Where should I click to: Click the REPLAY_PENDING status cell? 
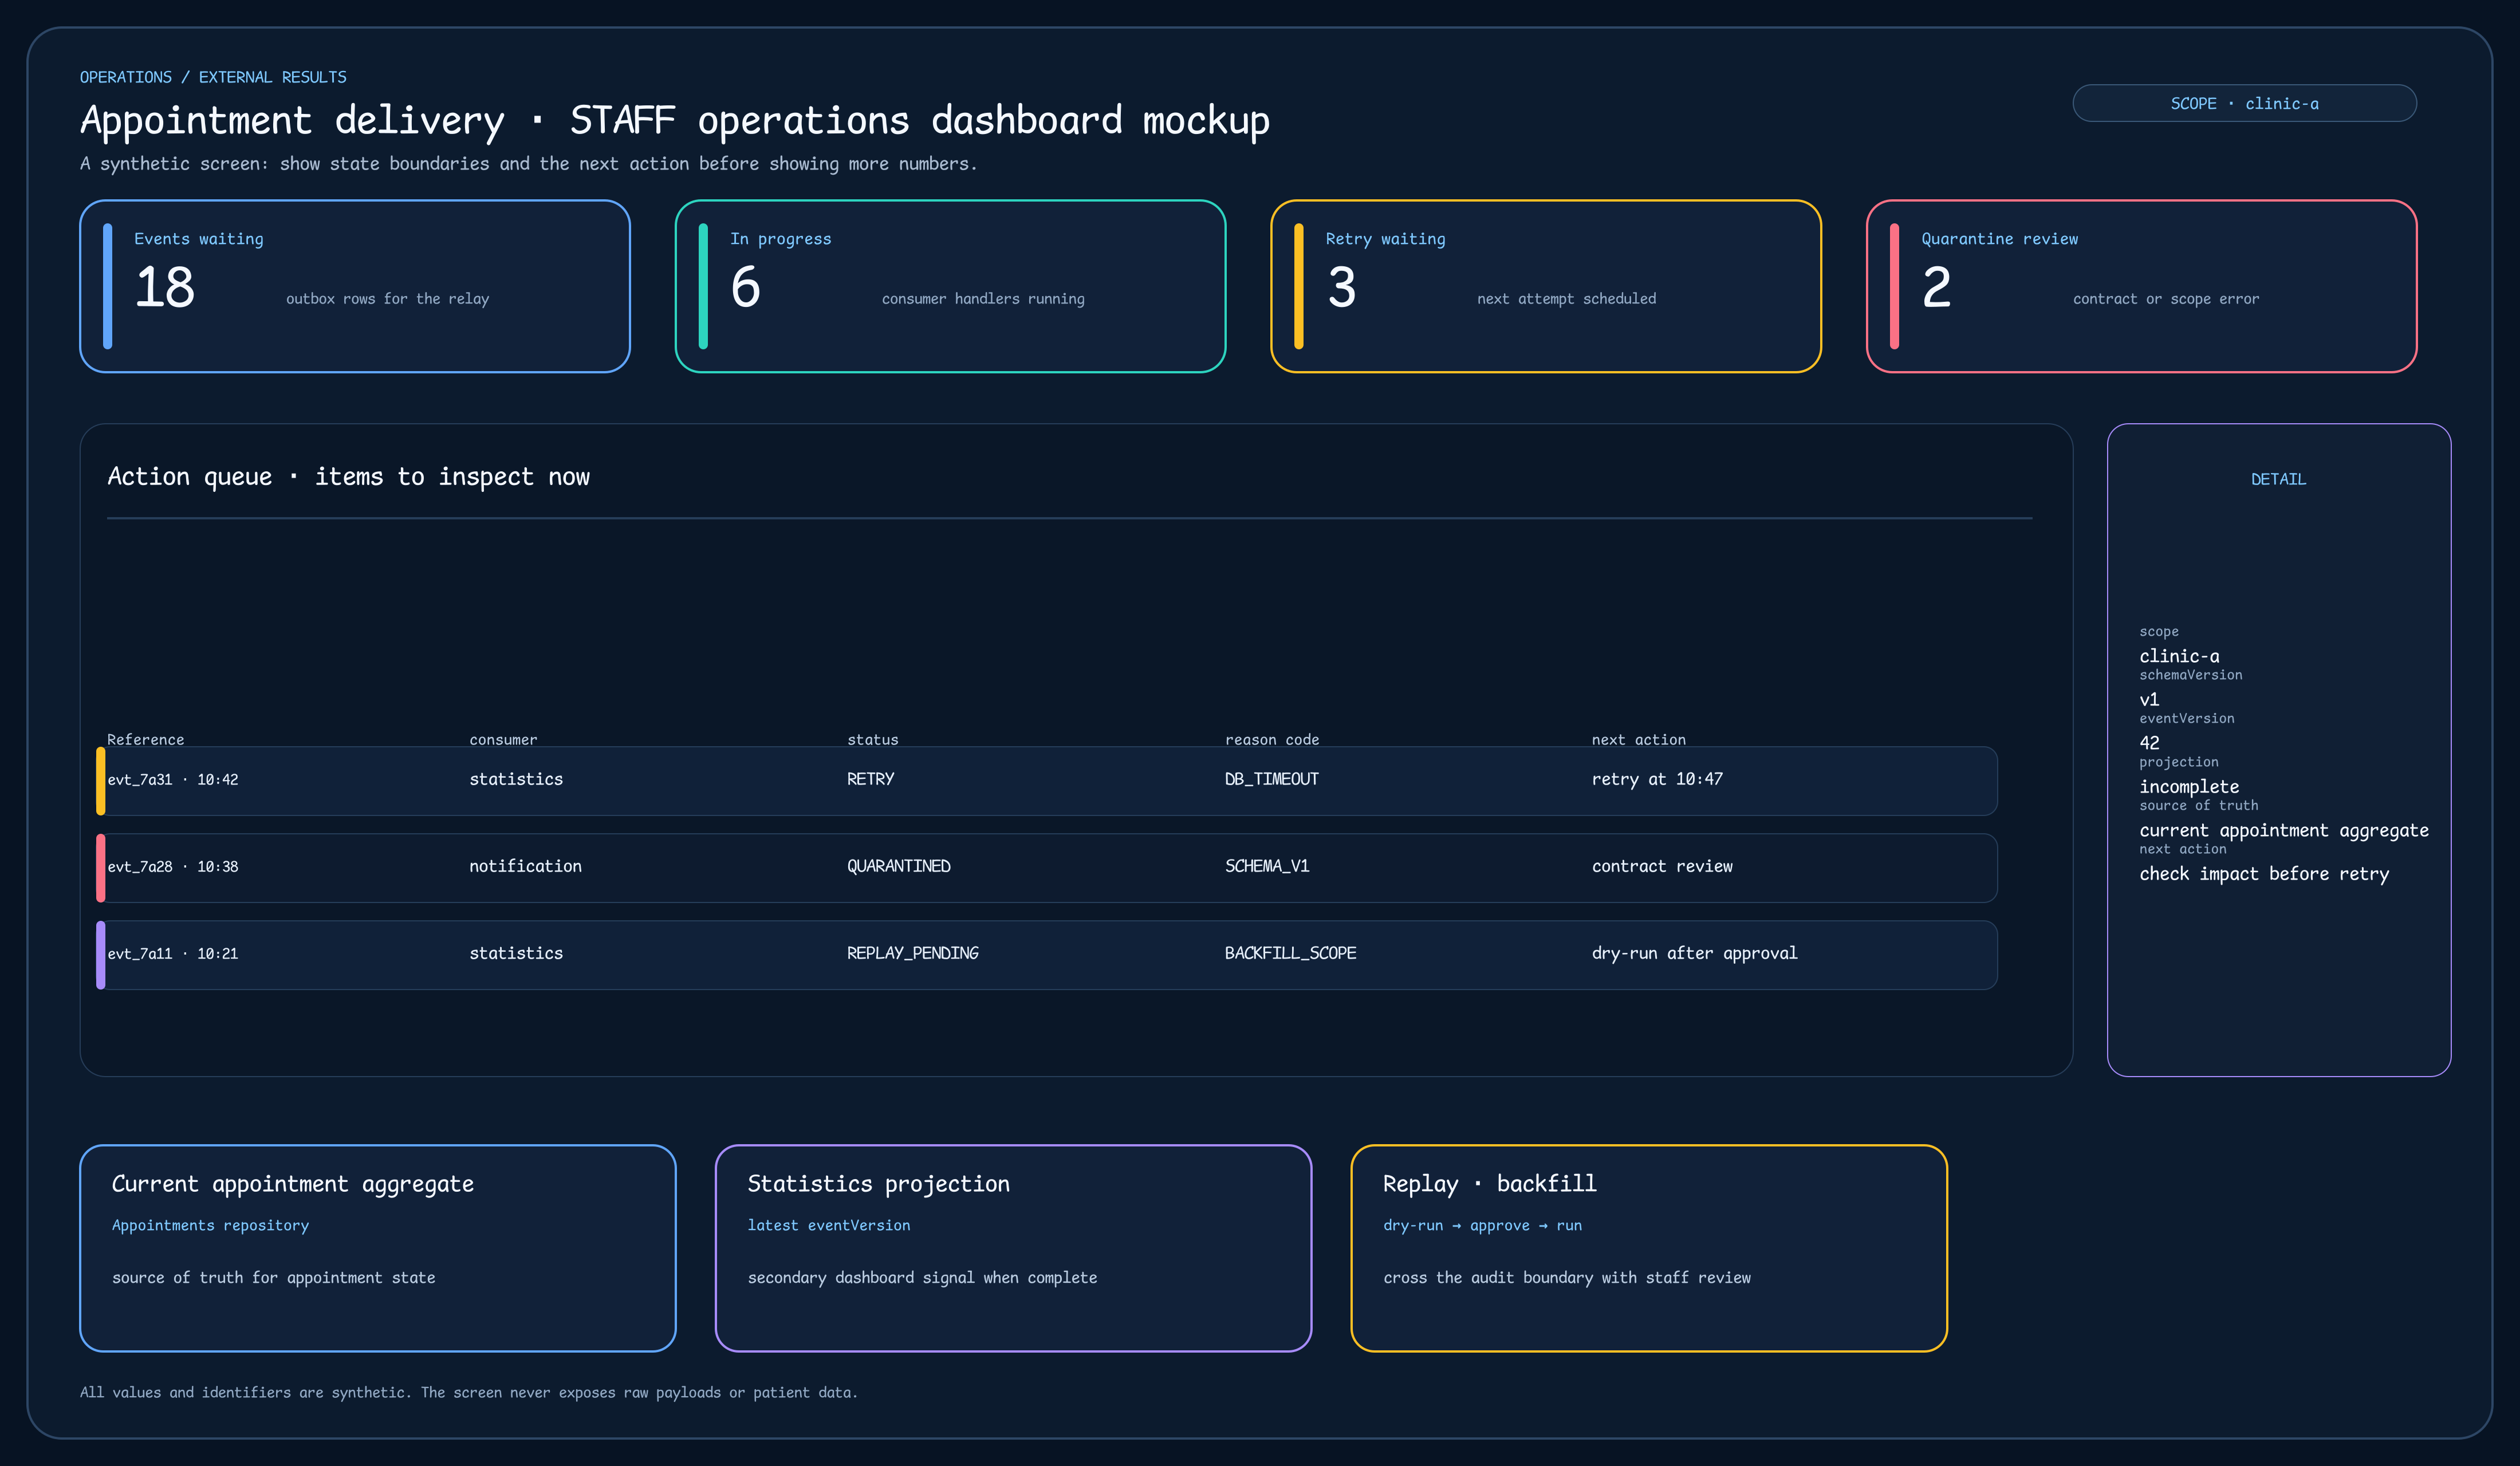[x=913, y=953]
